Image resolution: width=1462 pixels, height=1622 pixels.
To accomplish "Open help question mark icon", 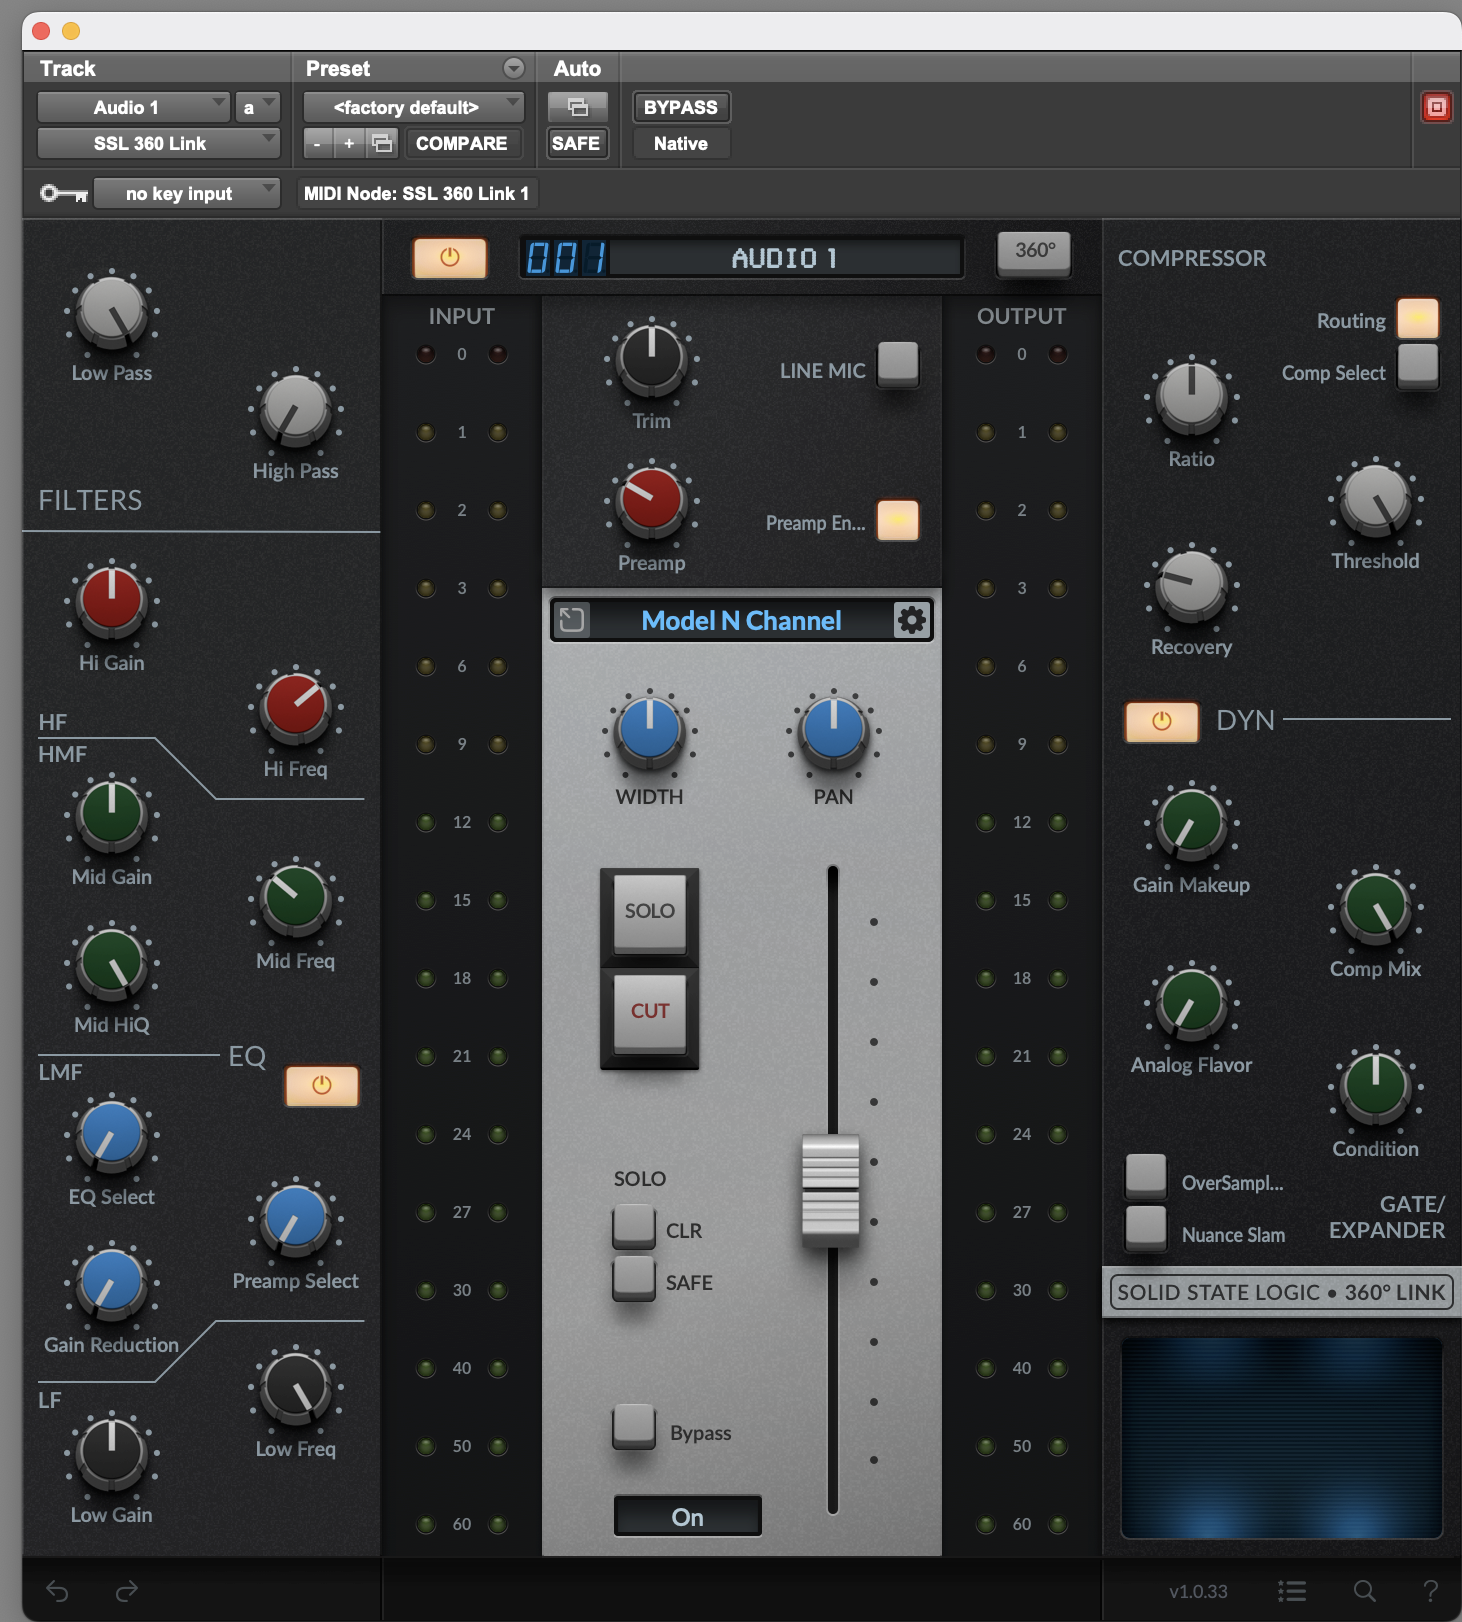I will [1431, 1590].
